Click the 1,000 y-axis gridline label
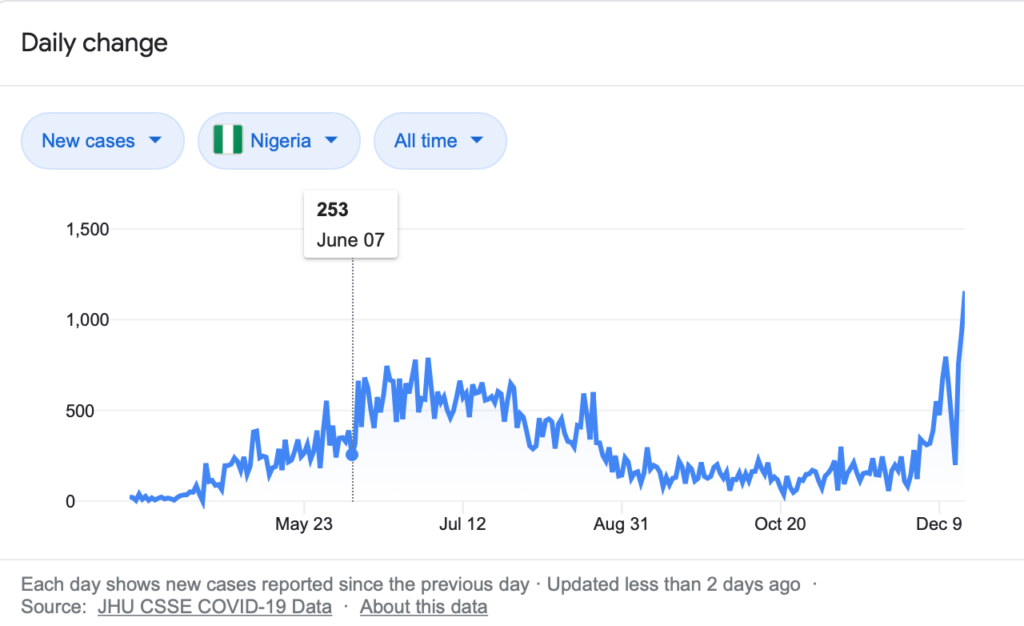 tap(87, 320)
